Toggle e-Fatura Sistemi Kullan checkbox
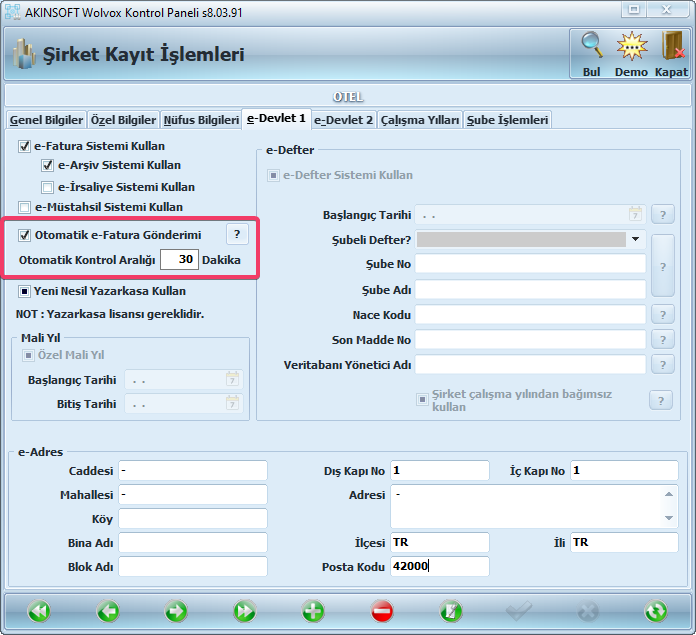This screenshot has height=635, width=696. click(x=24, y=146)
